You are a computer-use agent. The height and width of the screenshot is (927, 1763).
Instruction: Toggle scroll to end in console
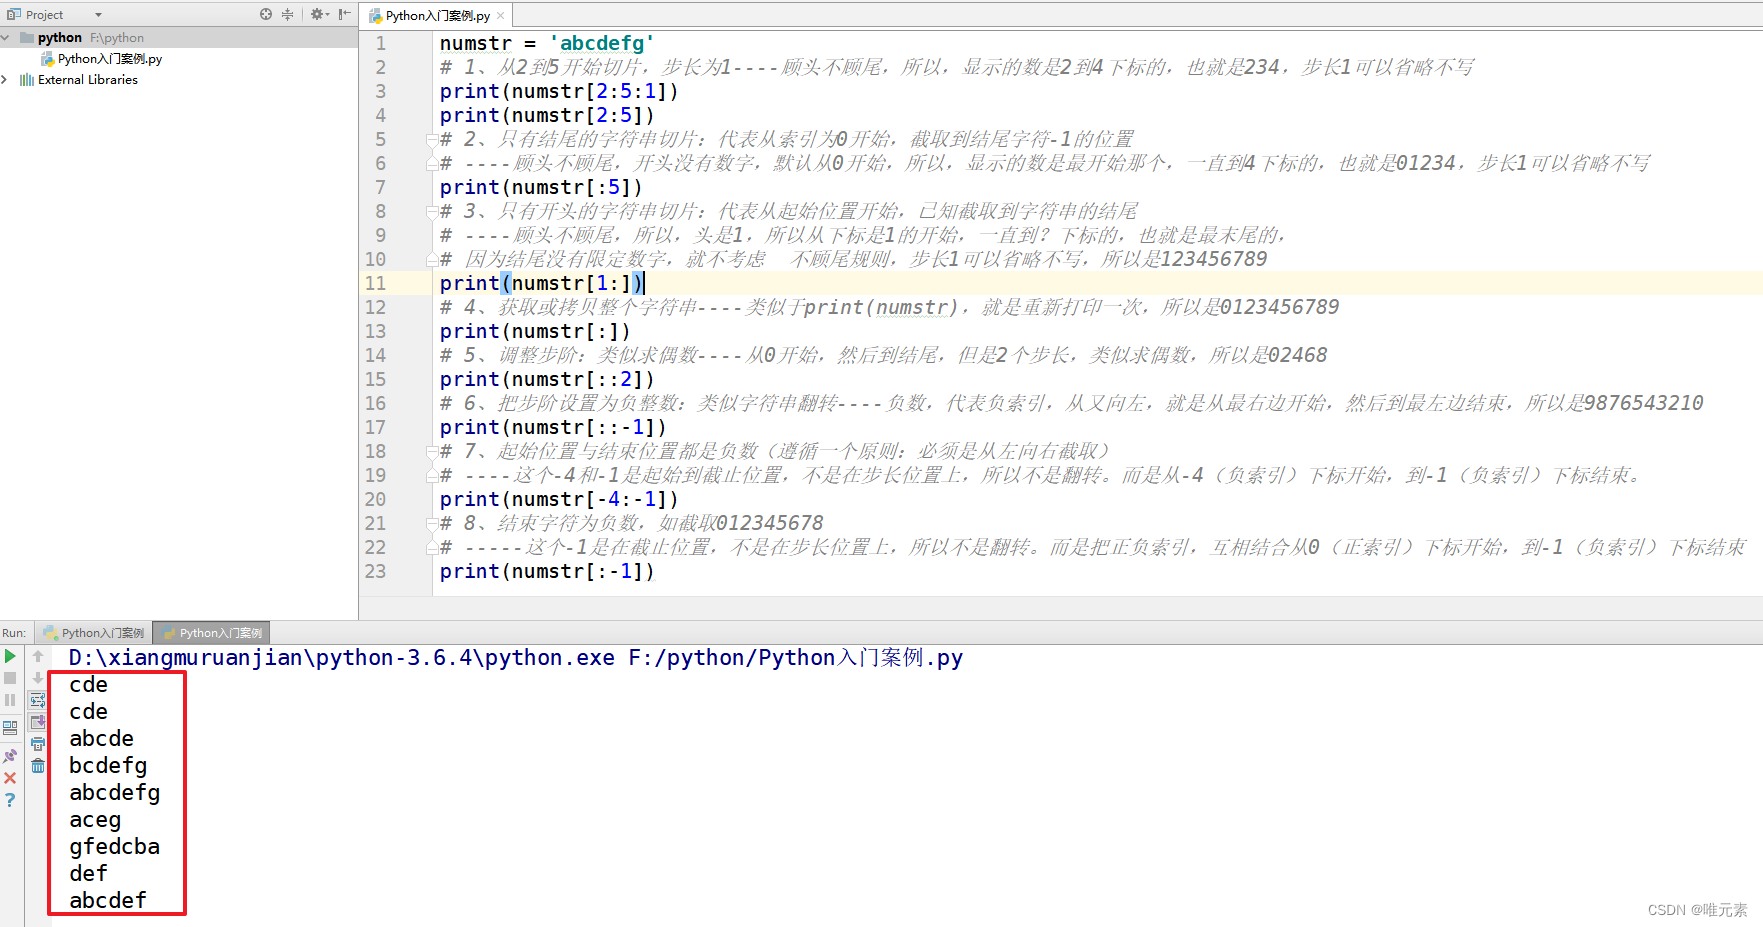[38, 722]
